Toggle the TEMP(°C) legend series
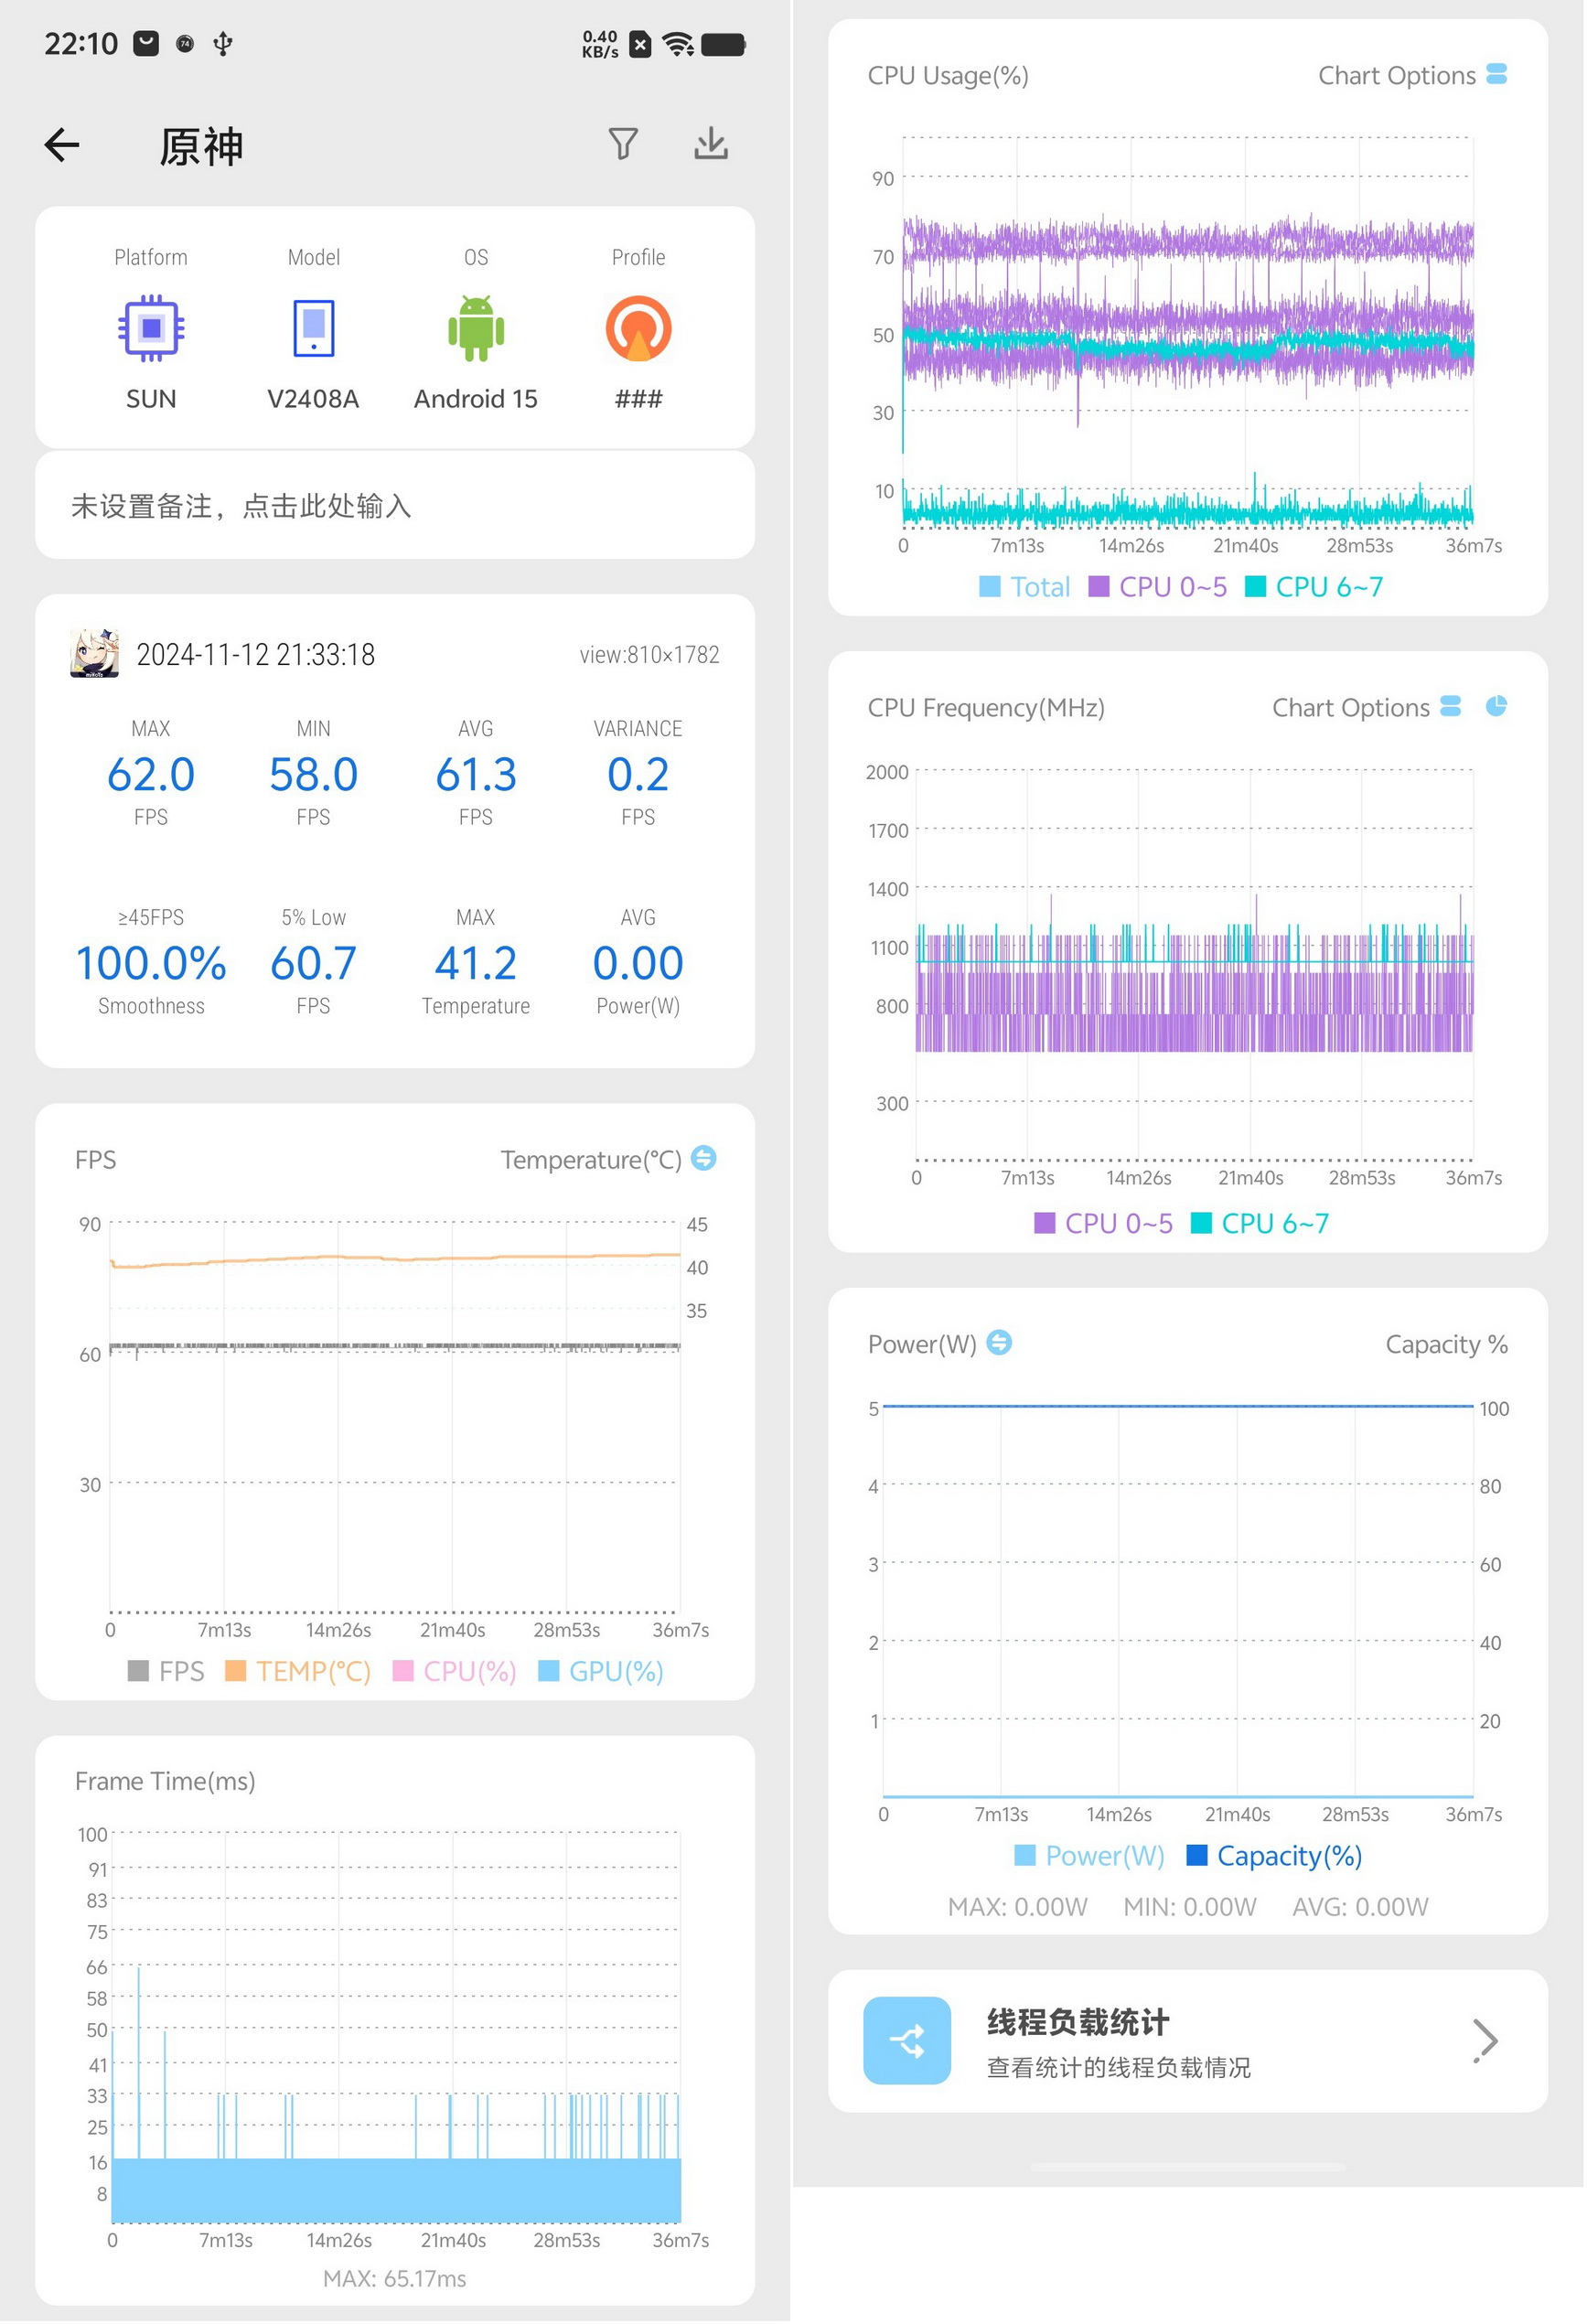 [x=298, y=1672]
